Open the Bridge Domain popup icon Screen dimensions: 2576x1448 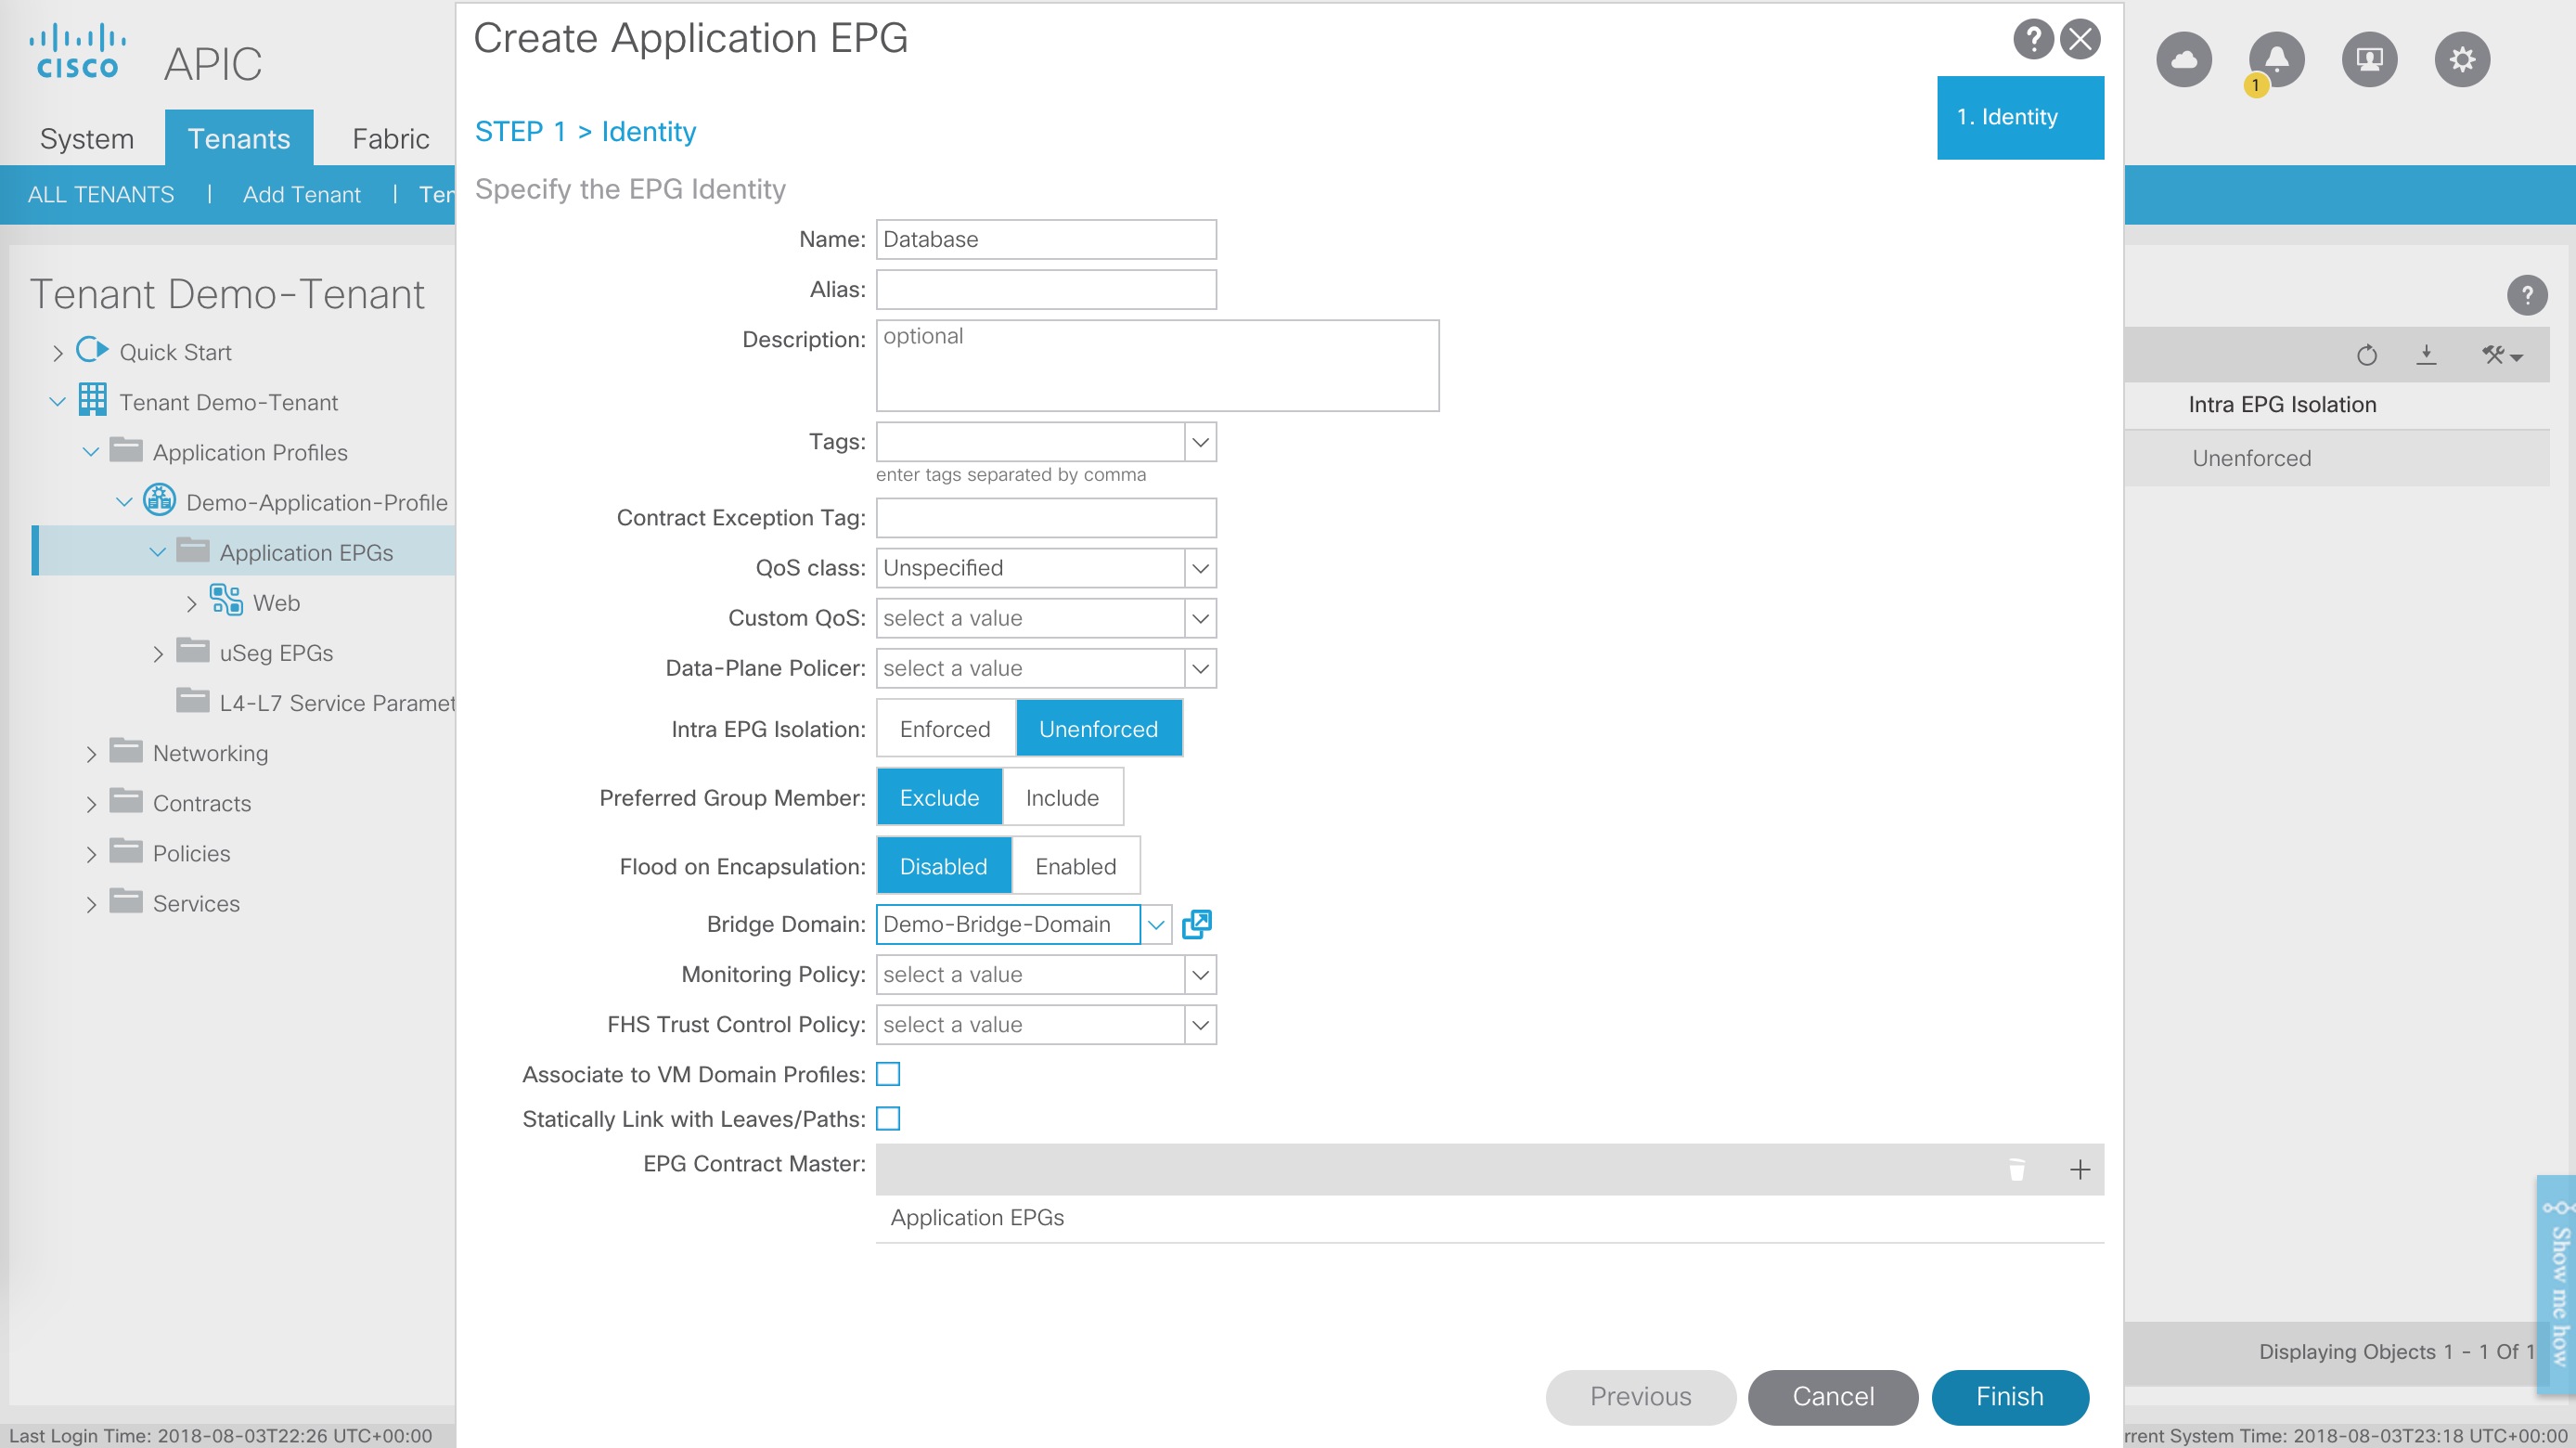coord(1196,924)
